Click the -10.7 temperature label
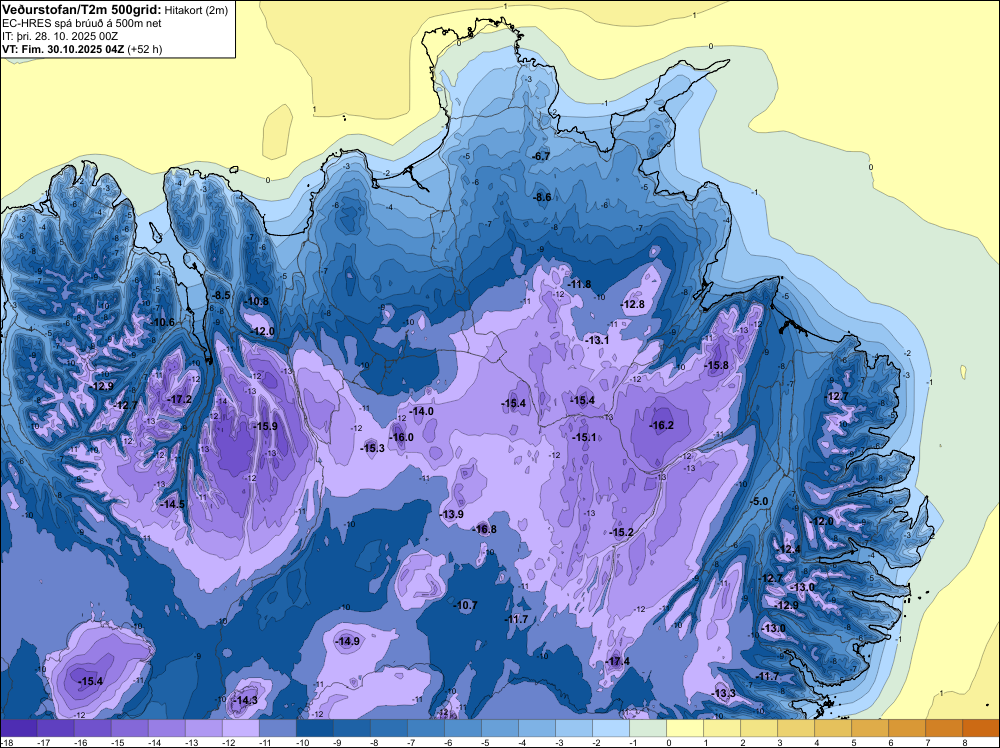The image size is (1000, 748). point(466,605)
